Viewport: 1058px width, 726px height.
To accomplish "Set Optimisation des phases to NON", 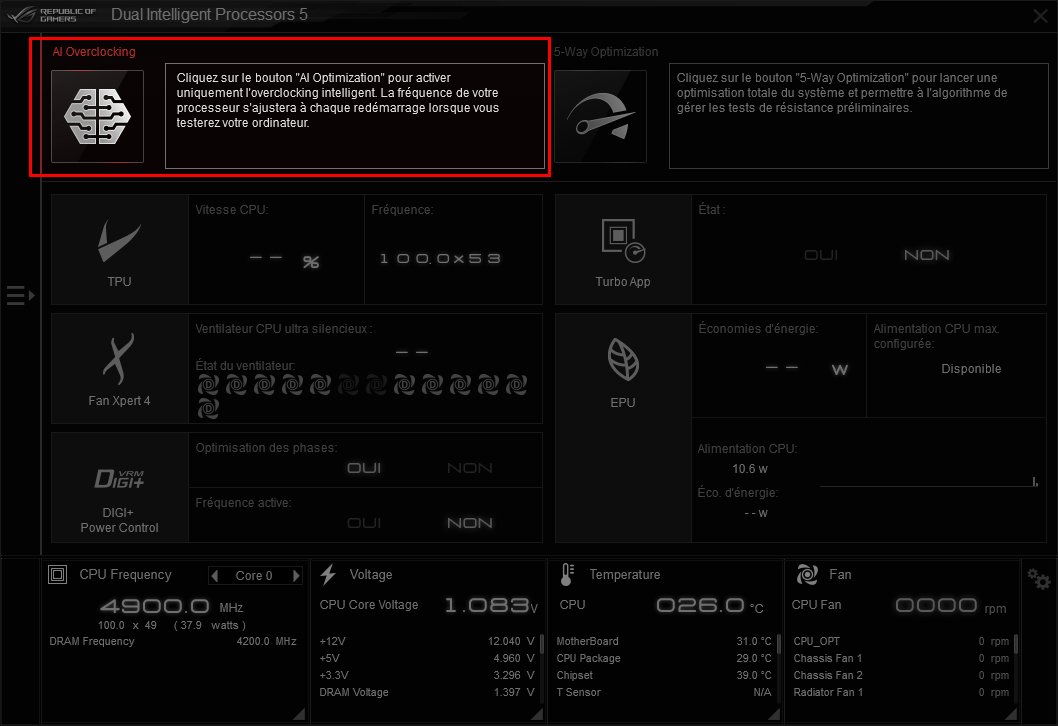I will (x=469, y=468).
